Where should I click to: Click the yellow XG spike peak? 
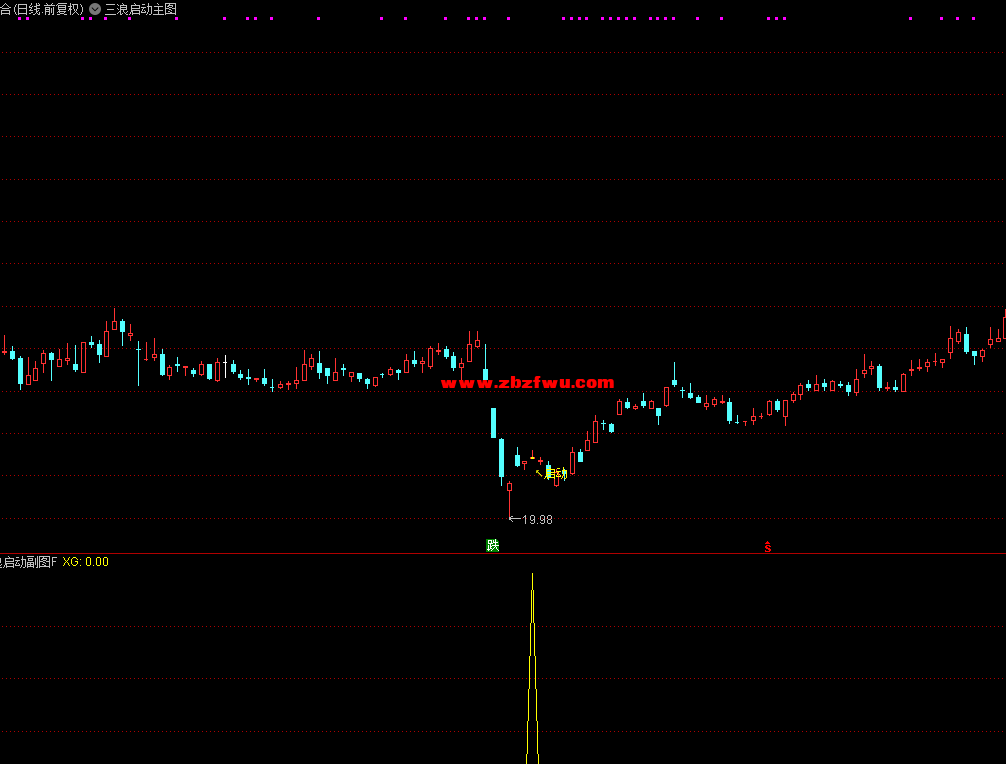[532, 576]
